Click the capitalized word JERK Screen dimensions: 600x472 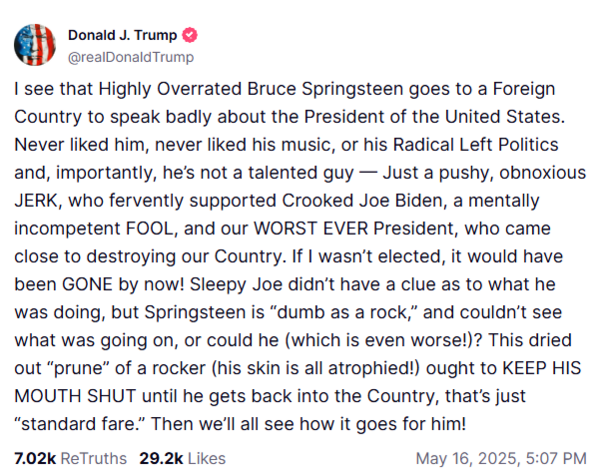point(36,201)
